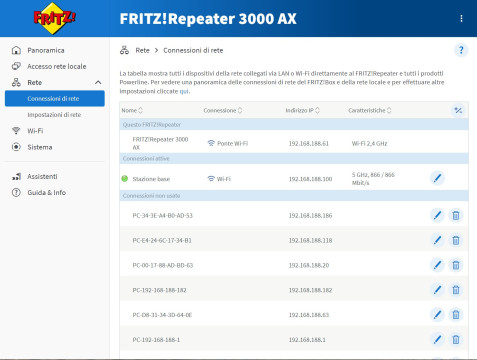Viewport: 477px width, 360px height.
Task: Edit the PC-192-168-188-1 entry
Action: [437, 340]
